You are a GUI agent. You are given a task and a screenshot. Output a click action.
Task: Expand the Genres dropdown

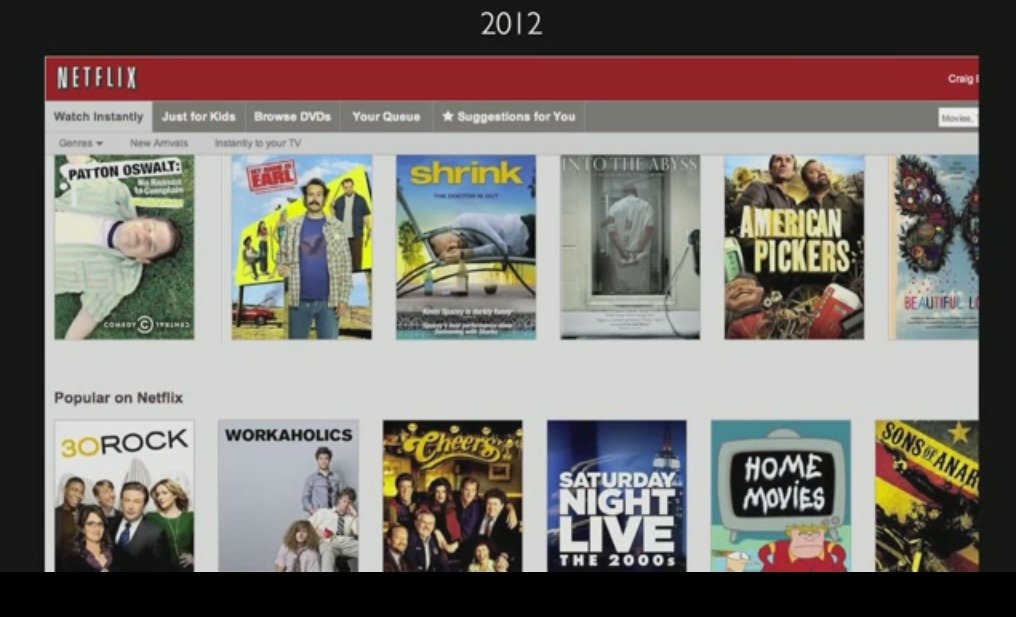point(80,143)
